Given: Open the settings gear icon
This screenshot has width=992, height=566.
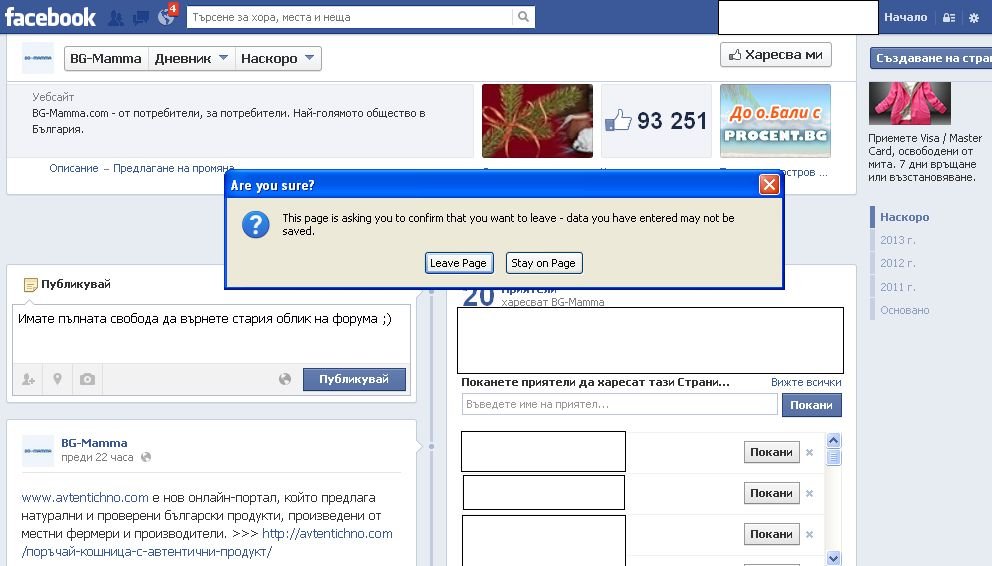Looking at the screenshot, I should coord(974,18).
